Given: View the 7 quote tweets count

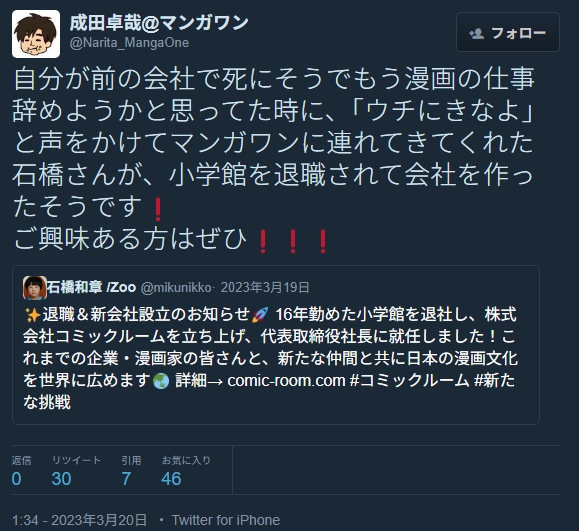Looking at the screenshot, I should 126,479.
